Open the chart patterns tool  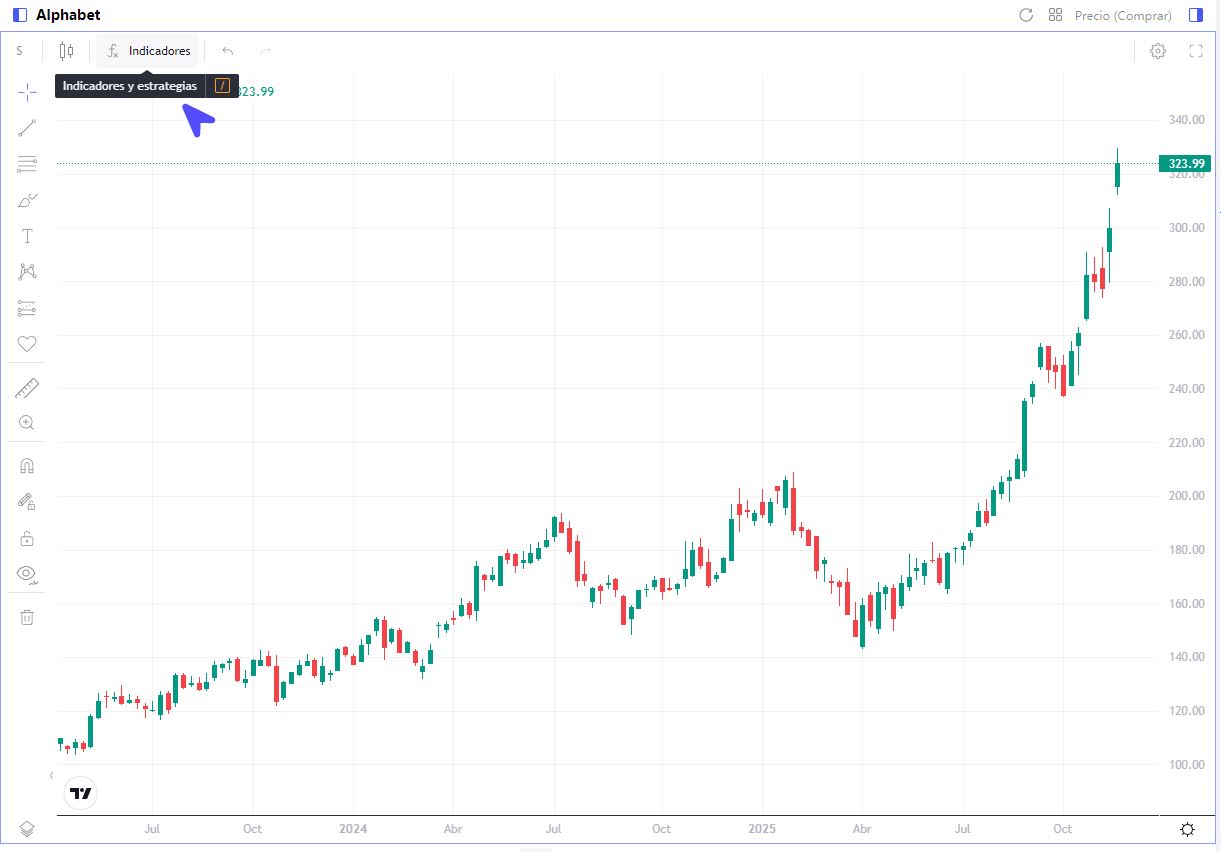(x=27, y=272)
